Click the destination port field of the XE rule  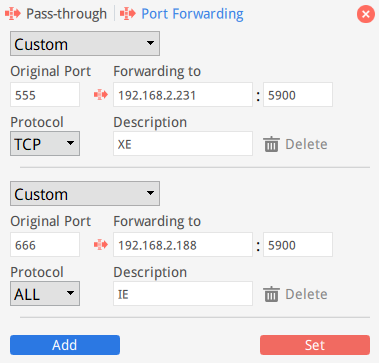298,95
